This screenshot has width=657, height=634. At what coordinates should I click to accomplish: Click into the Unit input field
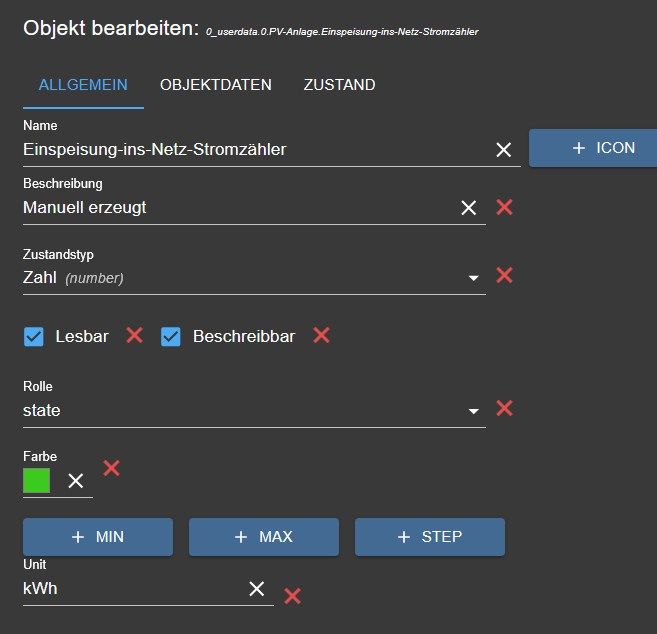pyautogui.click(x=130, y=589)
